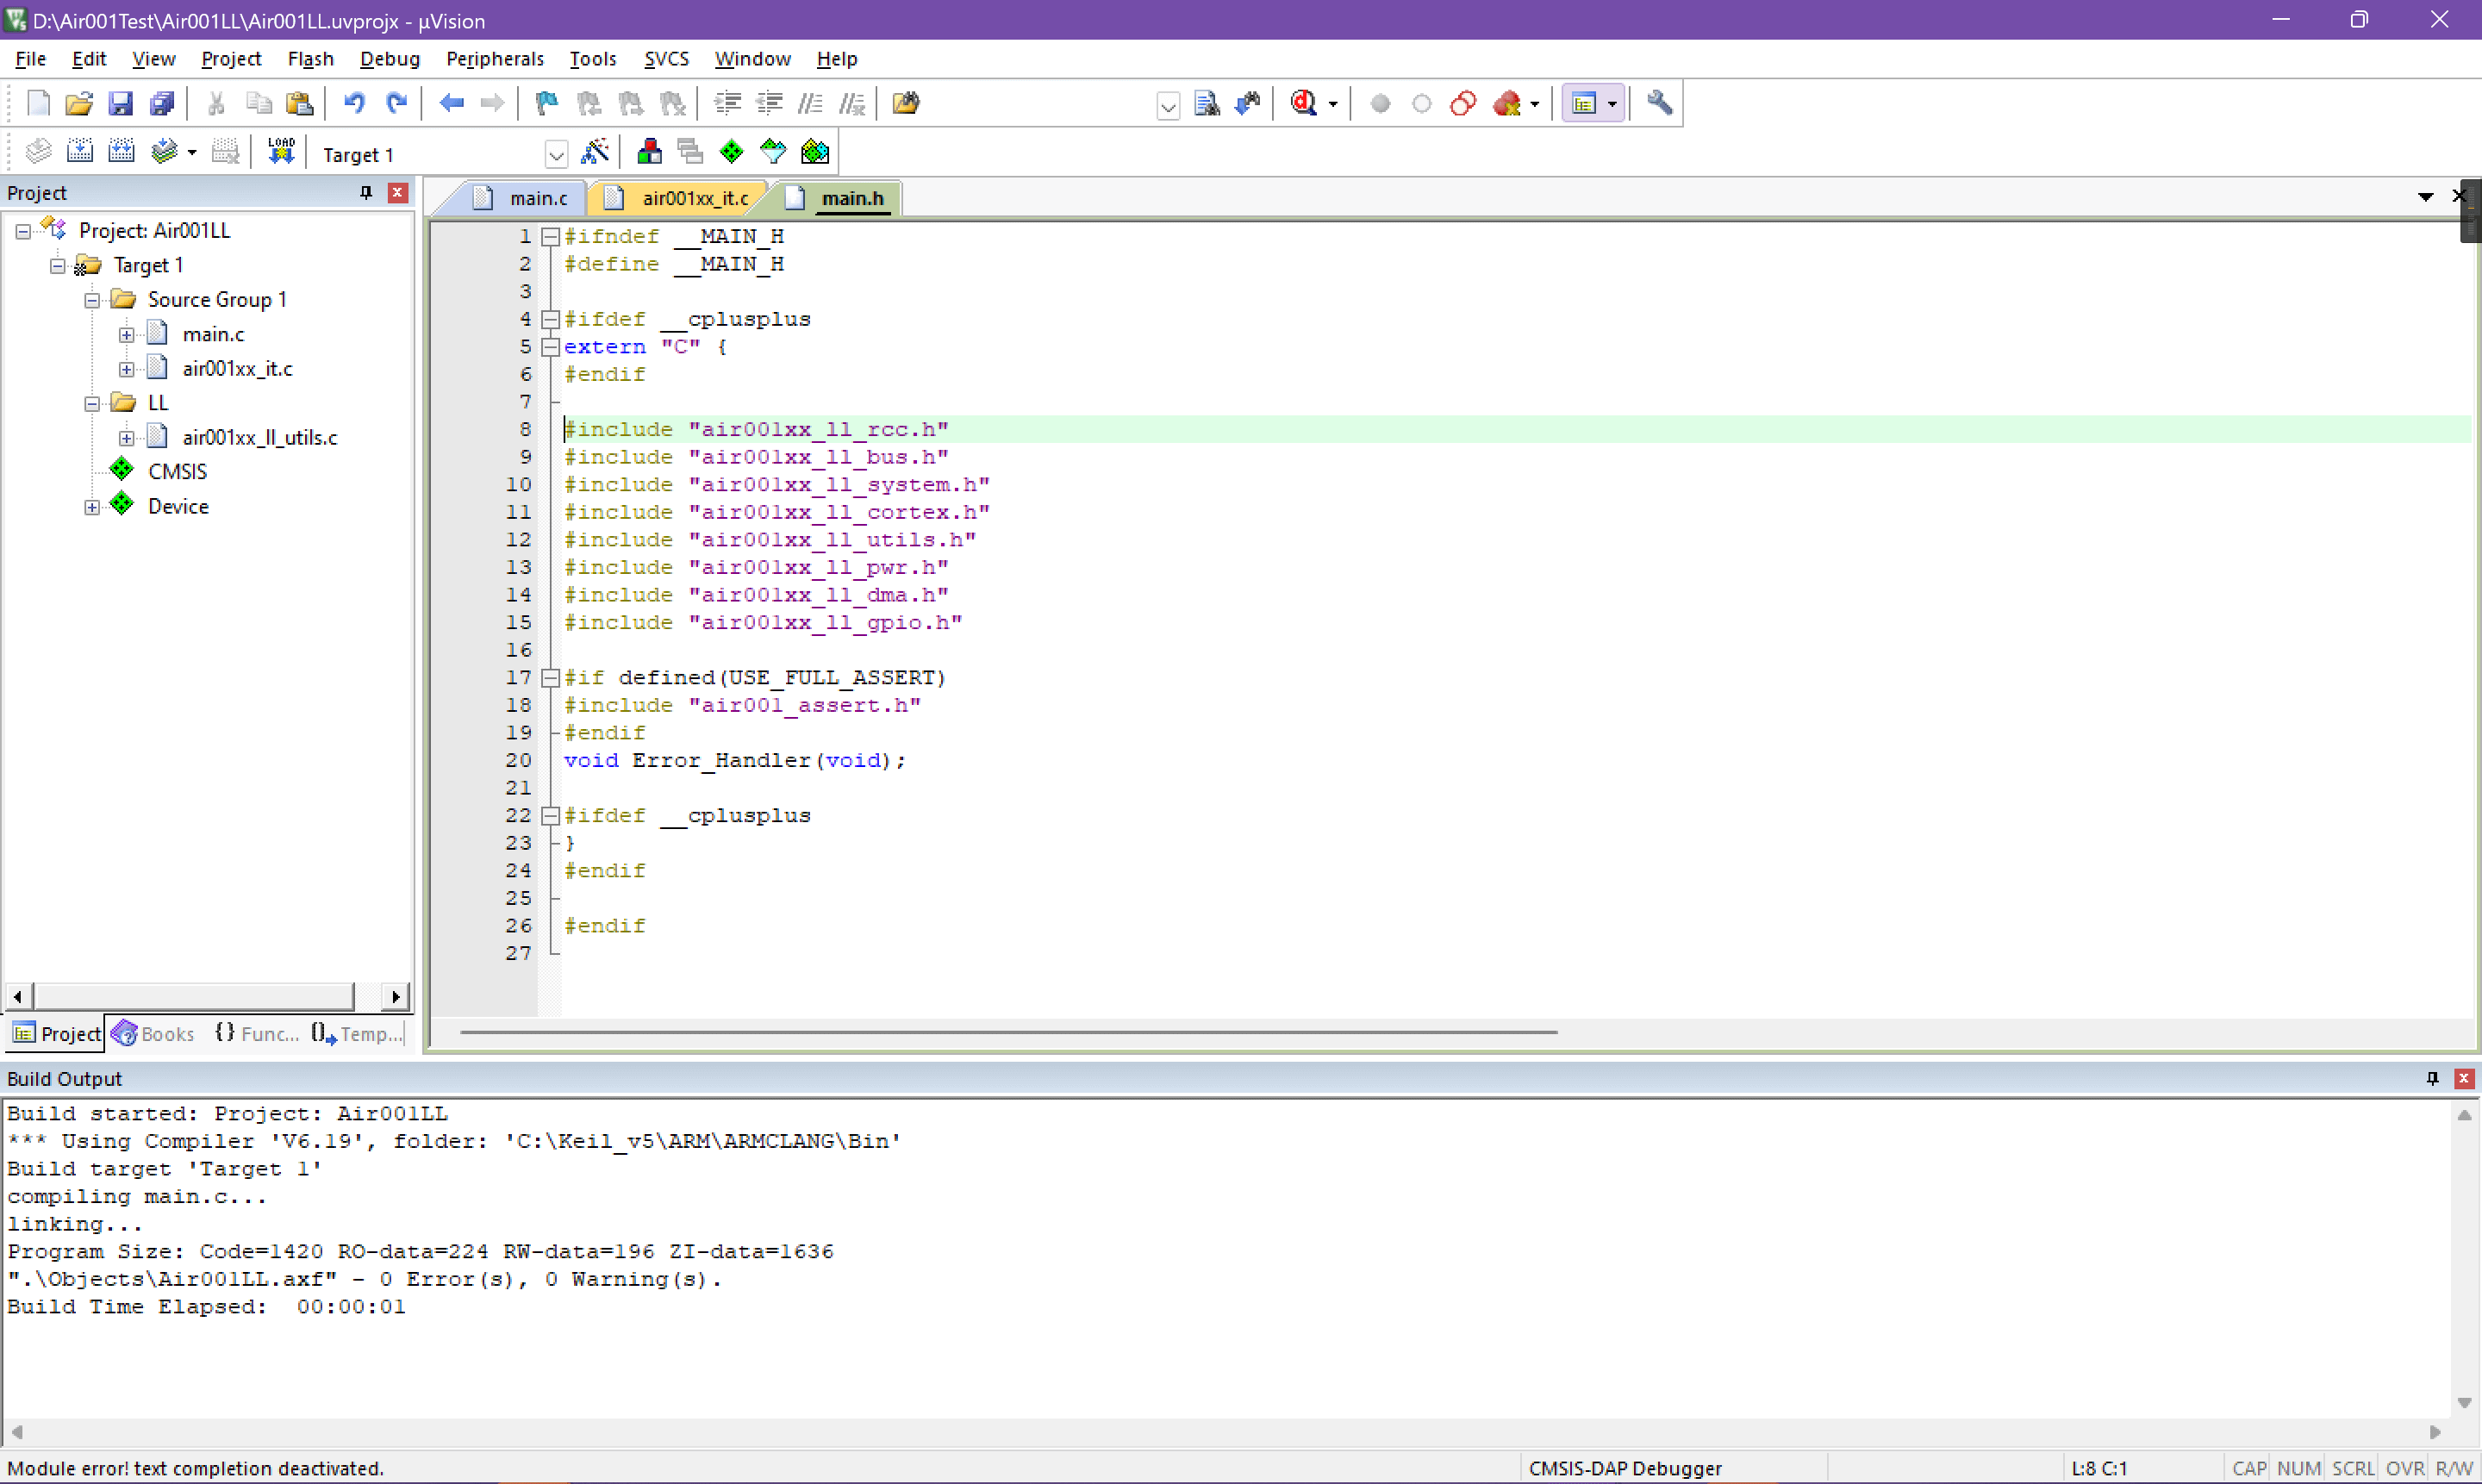This screenshot has height=1484, width=2482.
Task: Open the Target 1 dropdown
Action: (x=556, y=154)
